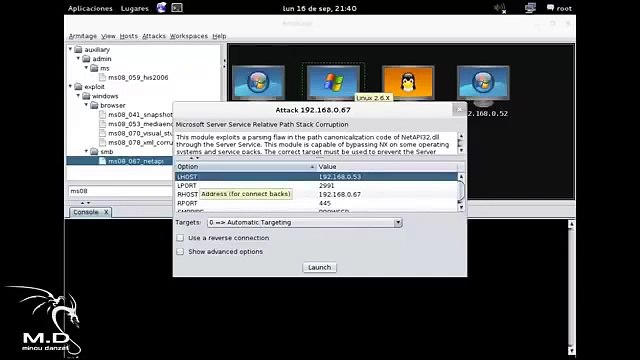Click the admin folder icon
Screen dimensions: 640x360
[87, 59]
